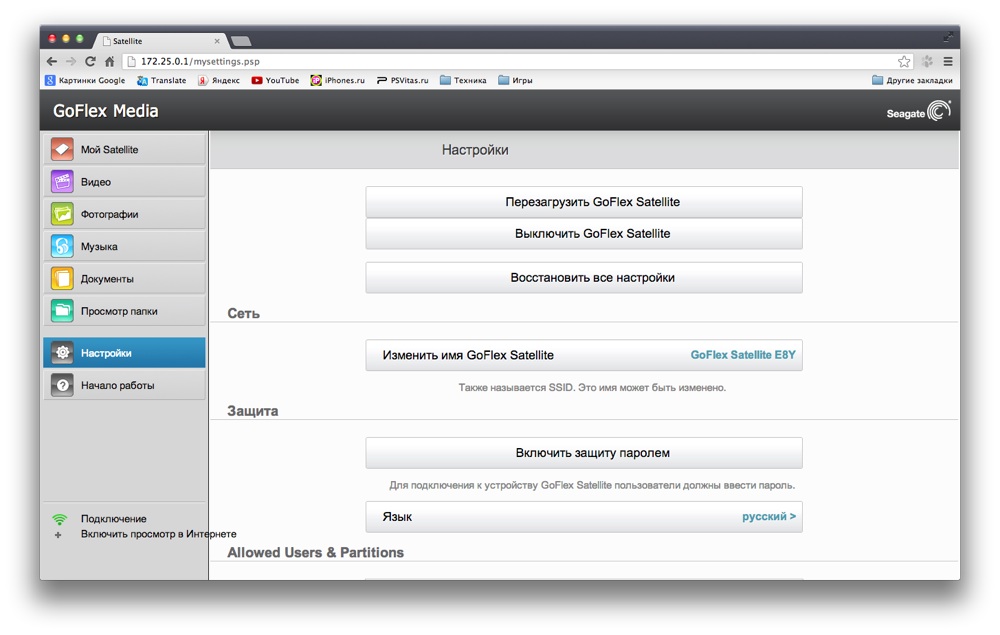The image size is (1000, 635).
Task: Click the green Wi-Fi Подключение icon
Action: (59, 519)
